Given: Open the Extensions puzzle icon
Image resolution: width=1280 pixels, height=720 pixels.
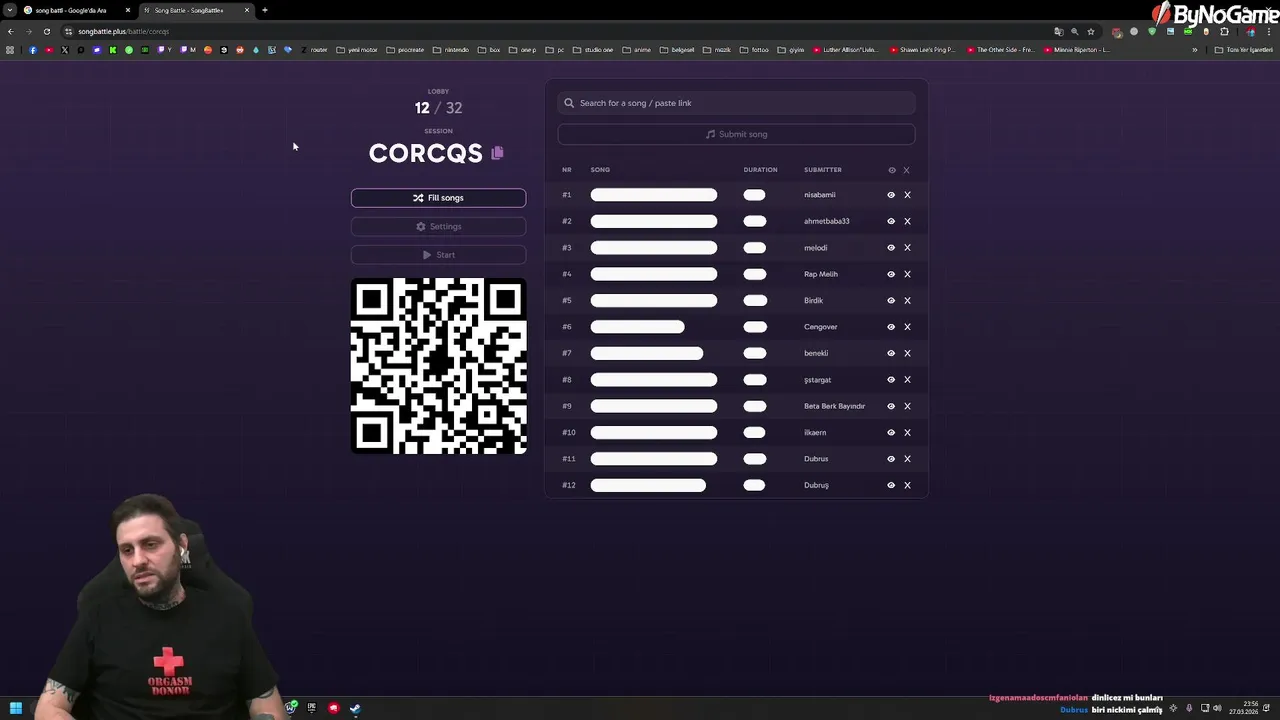Looking at the screenshot, I should pos(1224,31).
